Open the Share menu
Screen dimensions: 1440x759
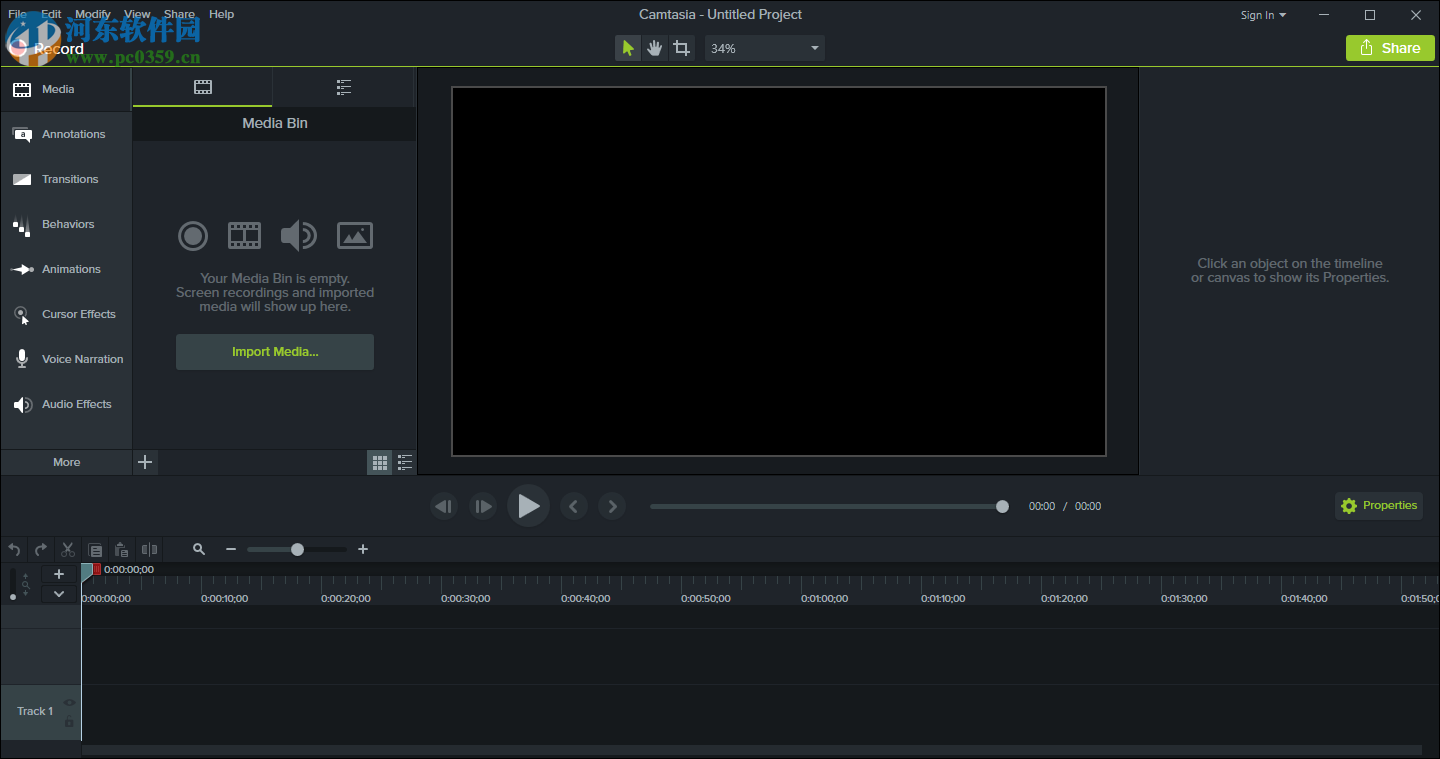[179, 14]
